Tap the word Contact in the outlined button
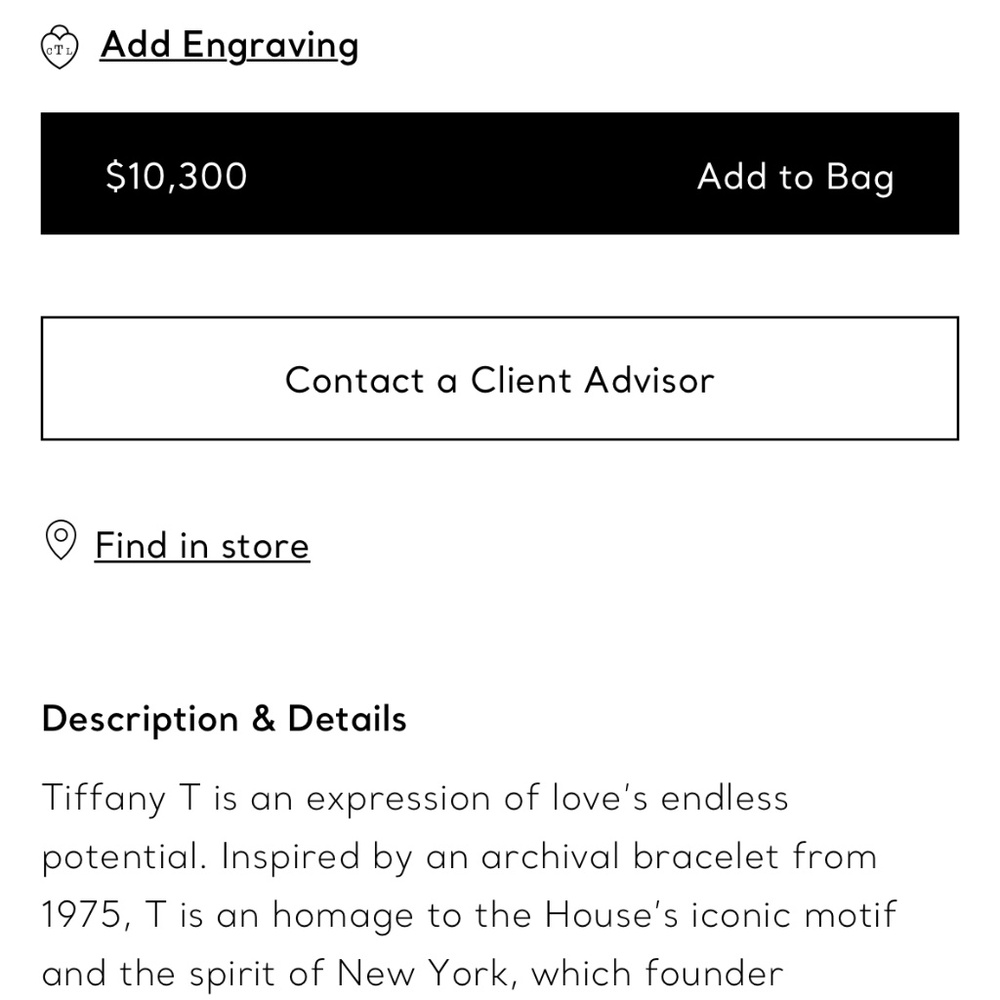The image size is (1000, 1000). click(x=355, y=381)
